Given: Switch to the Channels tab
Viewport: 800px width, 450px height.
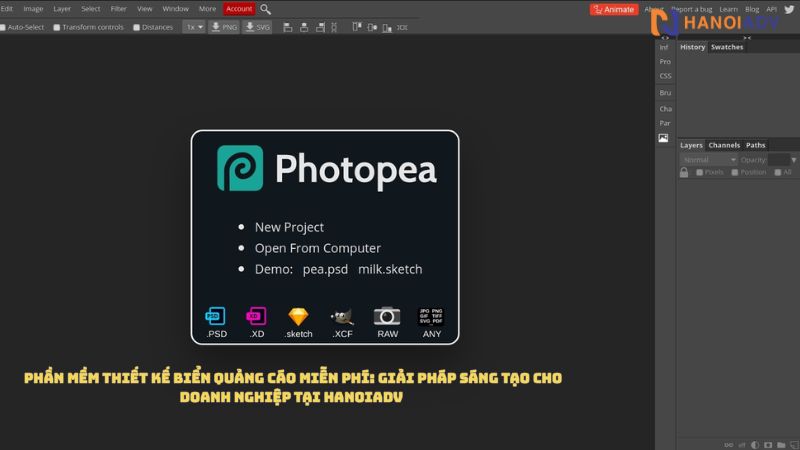Looking at the screenshot, I should [724, 145].
